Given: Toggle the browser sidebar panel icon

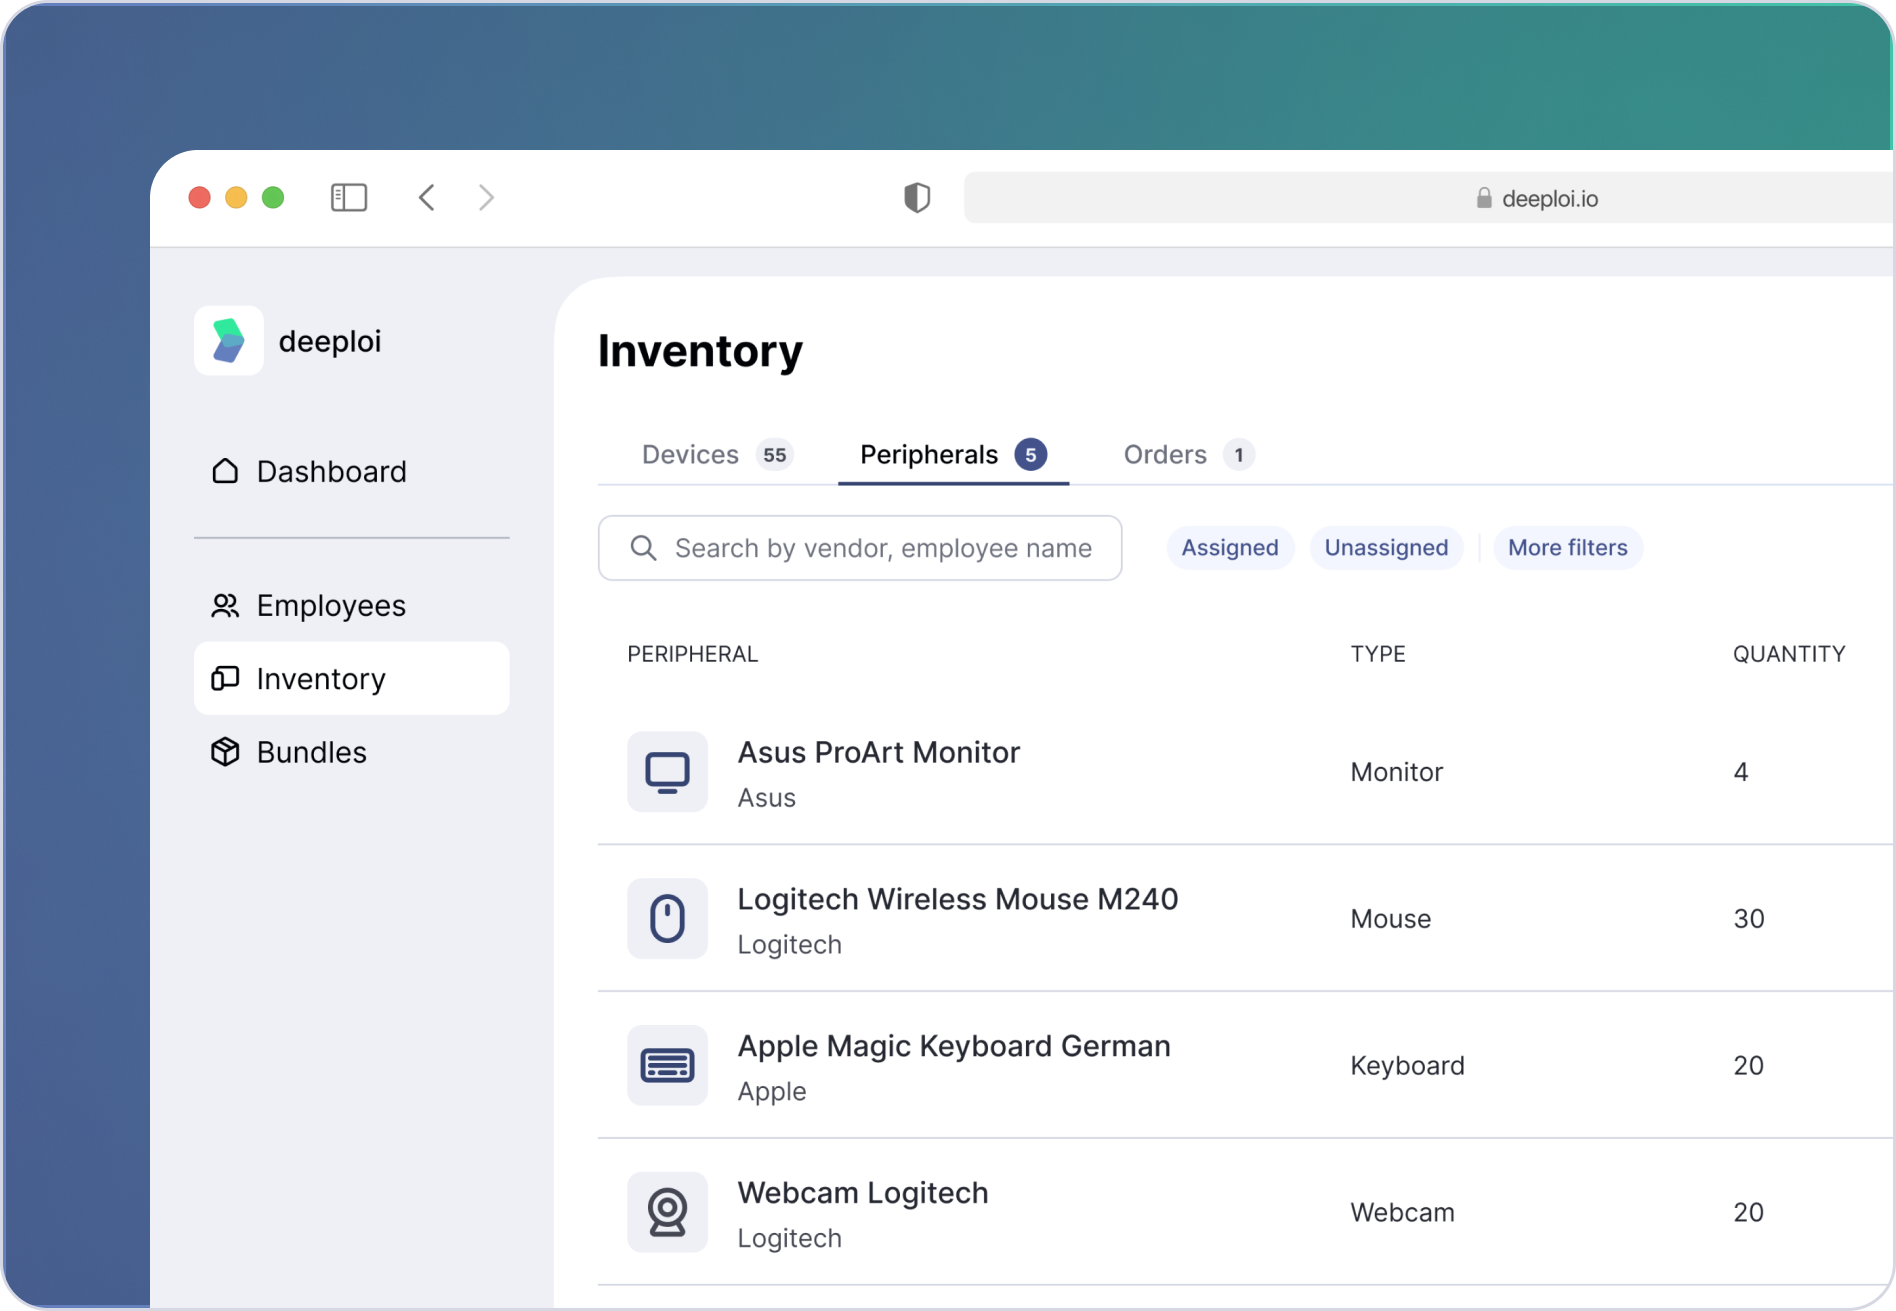Looking at the screenshot, I should click(x=348, y=197).
